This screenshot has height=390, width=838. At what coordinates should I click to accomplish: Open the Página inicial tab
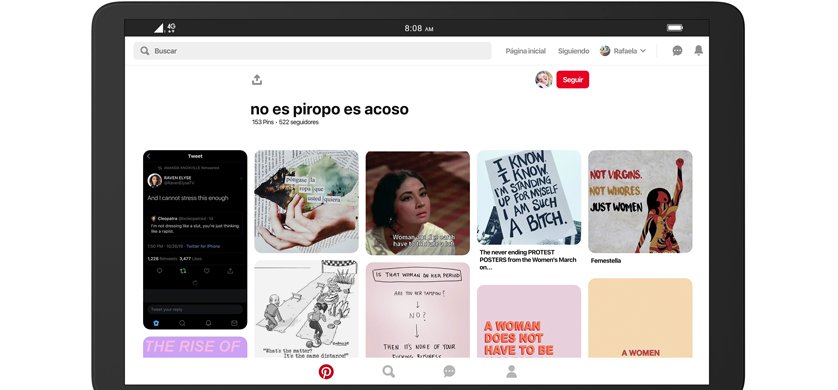pyautogui.click(x=525, y=51)
